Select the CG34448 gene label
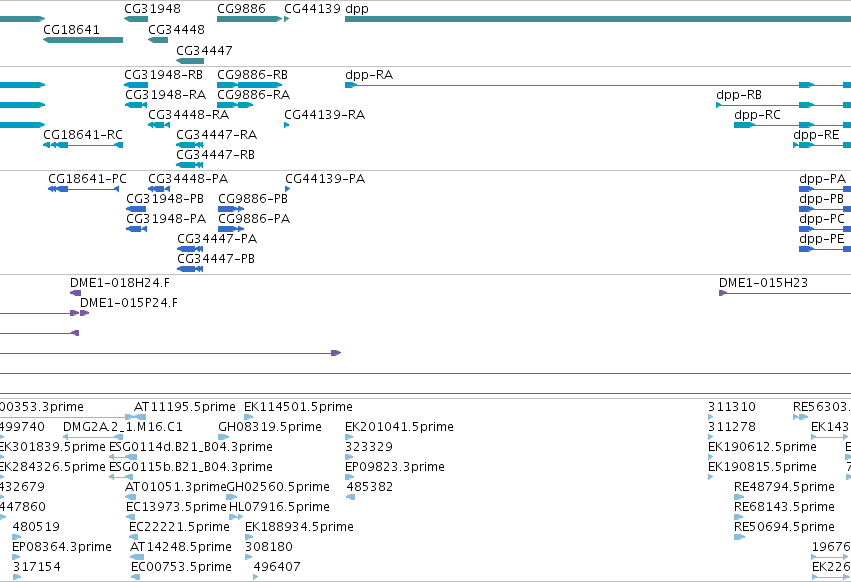851x582 pixels. [x=176, y=29]
